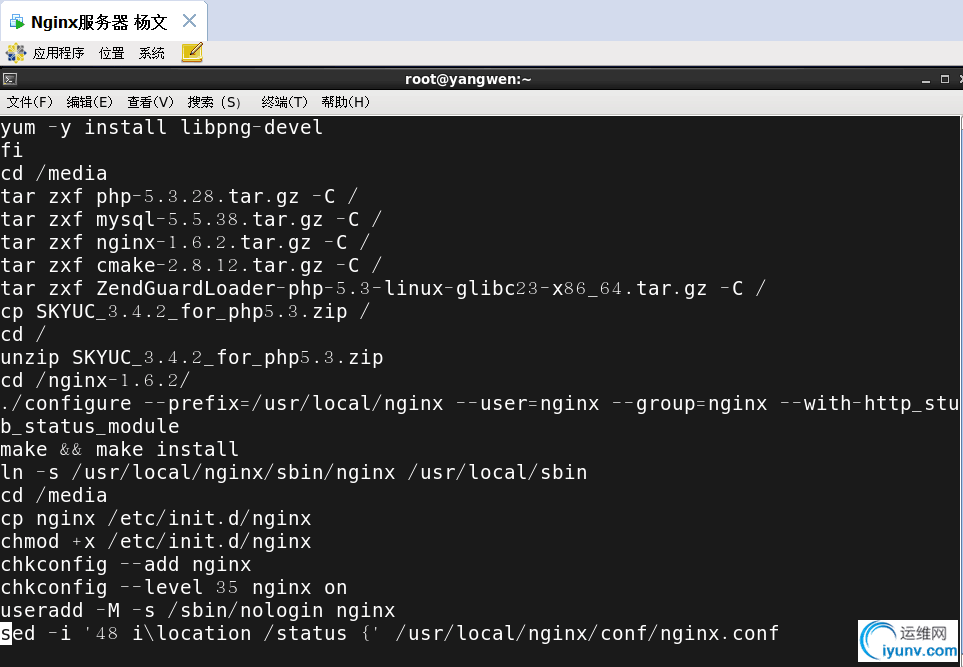The image size is (963, 667).
Task: Launch the notepad editor icon in the panel
Action: [x=192, y=52]
